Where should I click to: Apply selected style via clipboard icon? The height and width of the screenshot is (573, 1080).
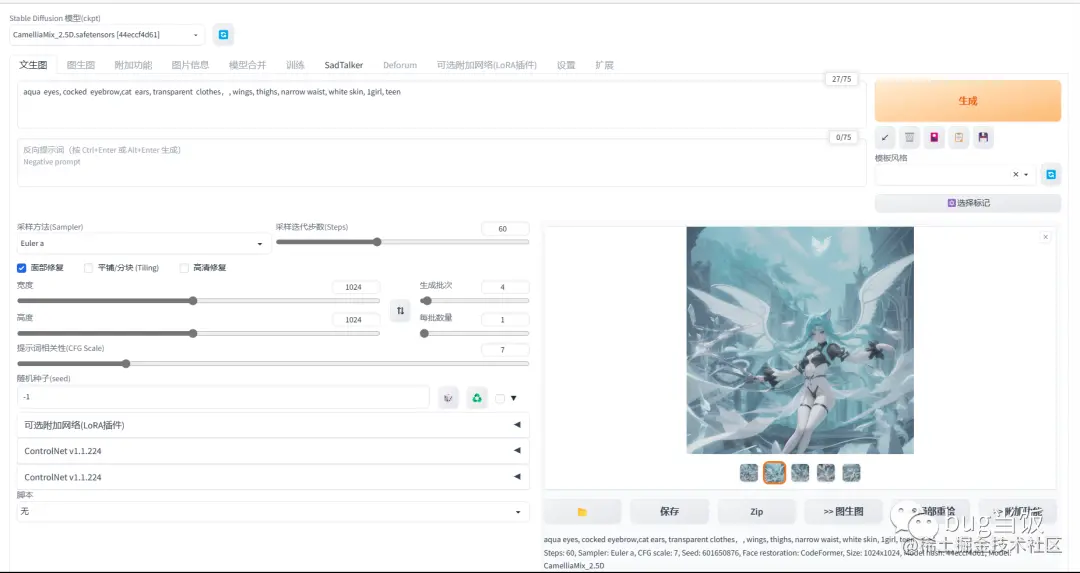tap(959, 138)
